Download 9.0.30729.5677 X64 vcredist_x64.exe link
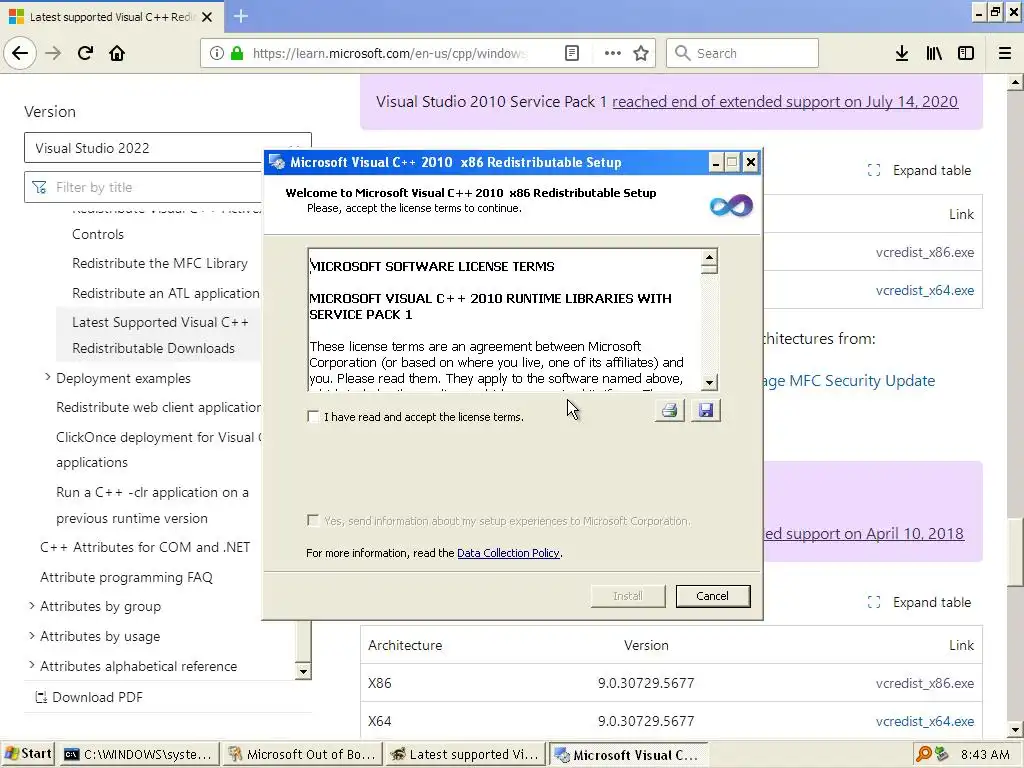The width and height of the screenshot is (1024, 768). (925, 721)
